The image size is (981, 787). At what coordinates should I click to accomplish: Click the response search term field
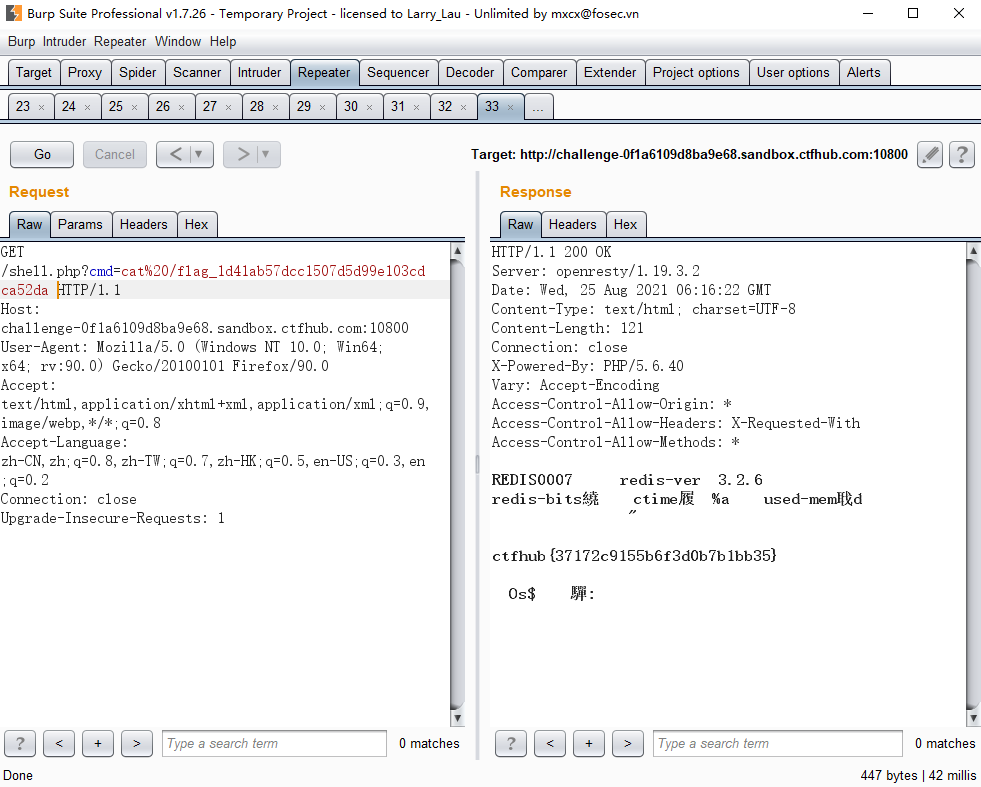pyautogui.click(x=777, y=743)
